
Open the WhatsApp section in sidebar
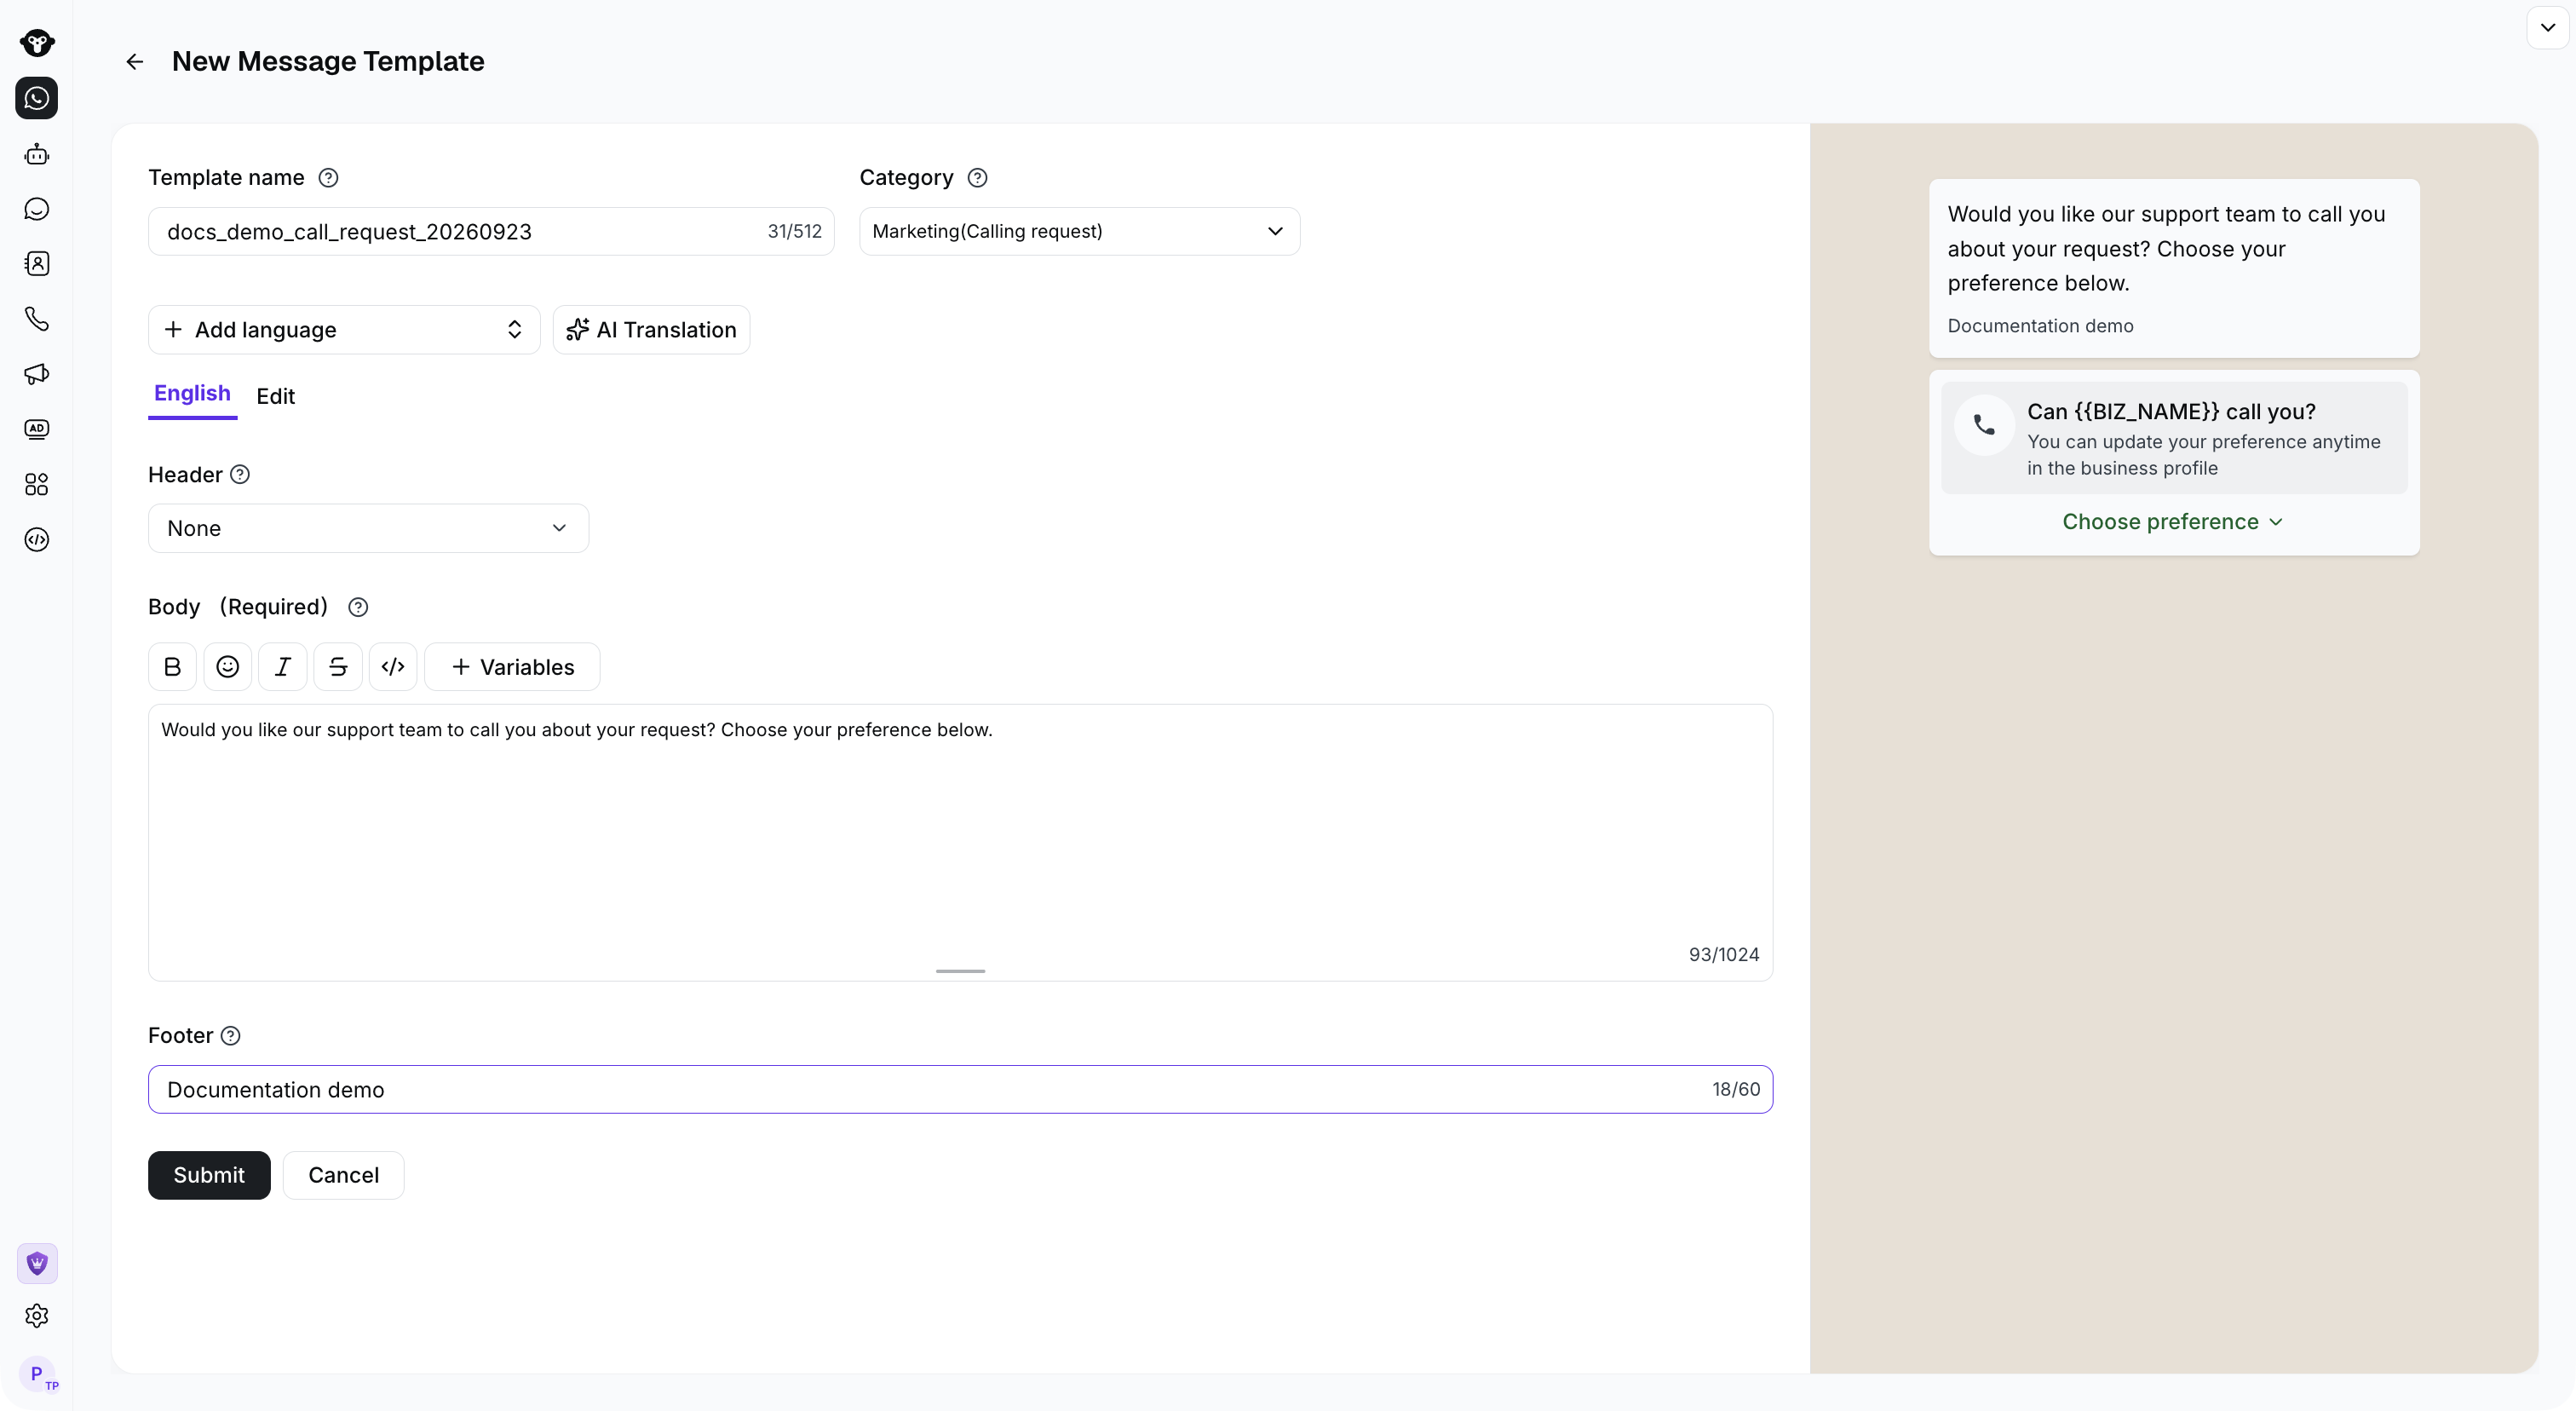[x=37, y=98]
